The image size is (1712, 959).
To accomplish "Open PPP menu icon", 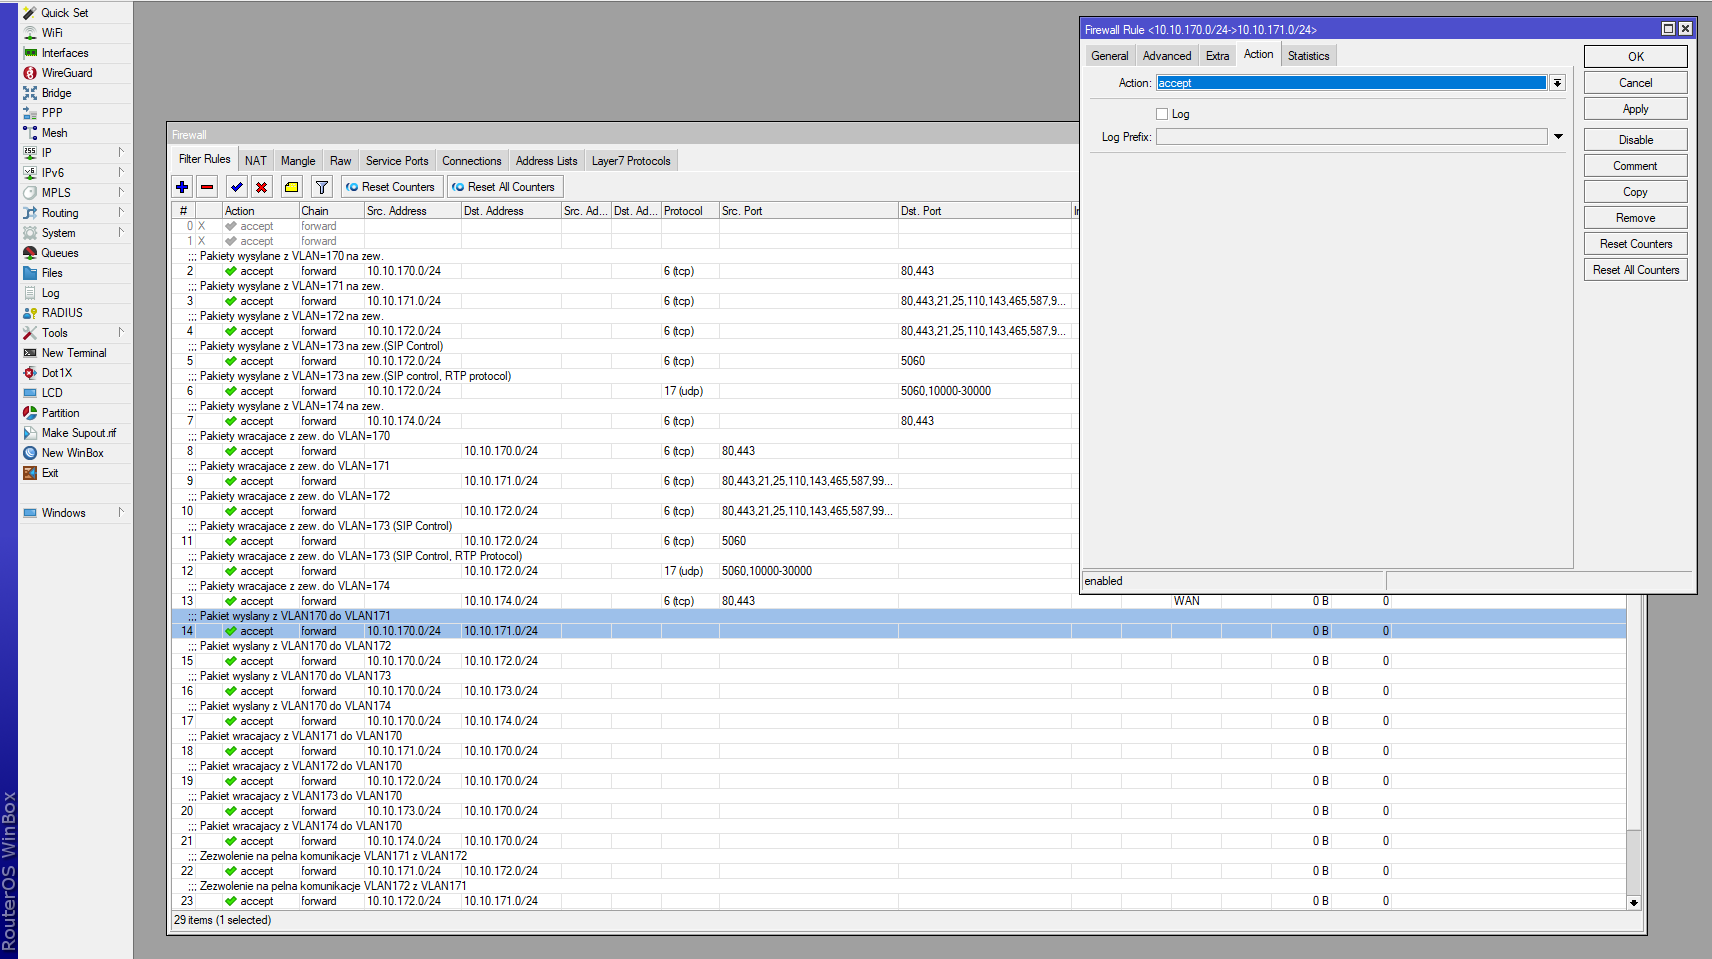I will click(30, 113).
